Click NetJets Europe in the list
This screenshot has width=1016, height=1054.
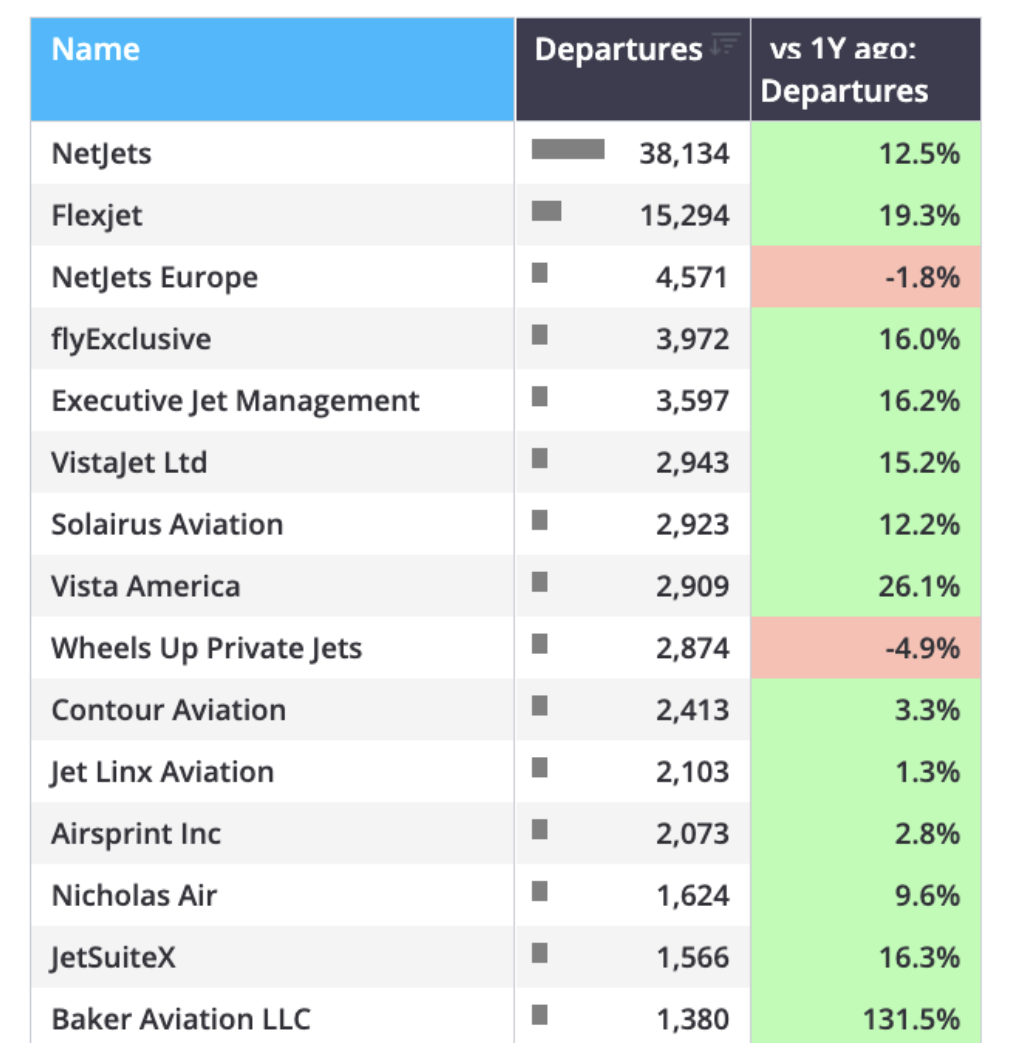tap(155, 277)
